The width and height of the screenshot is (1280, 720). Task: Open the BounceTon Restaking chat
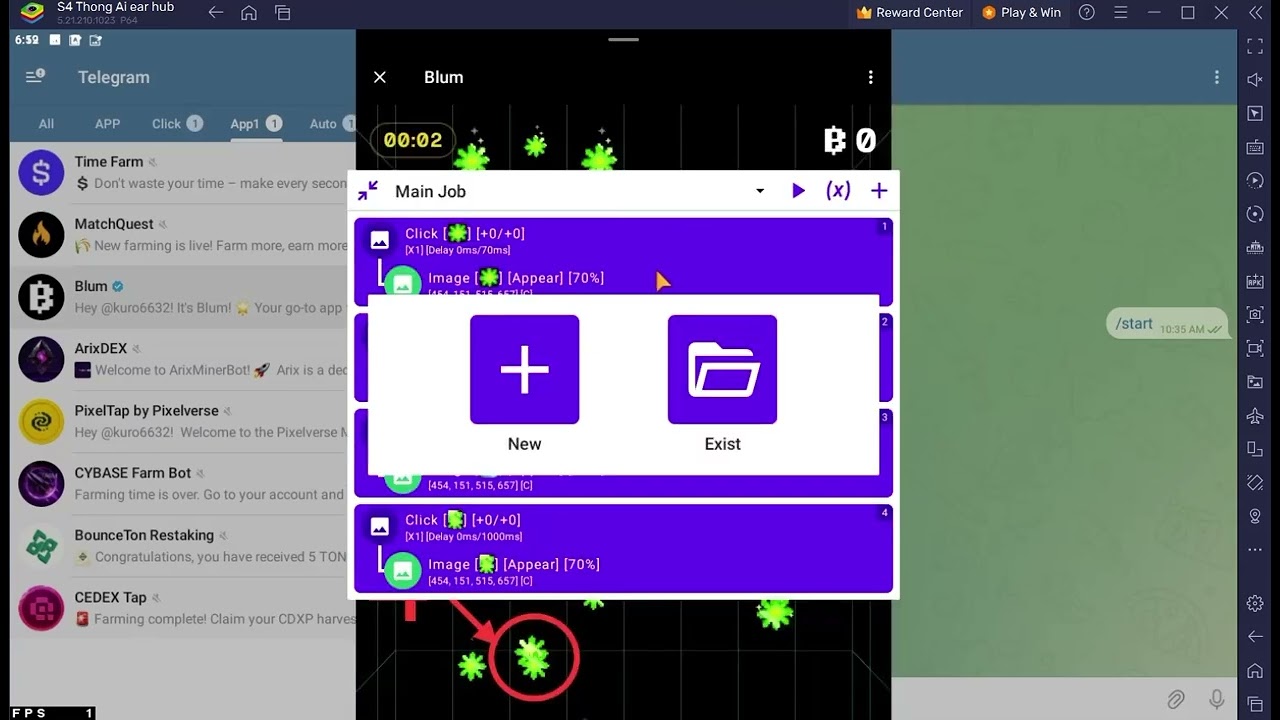tap(183, 546)
